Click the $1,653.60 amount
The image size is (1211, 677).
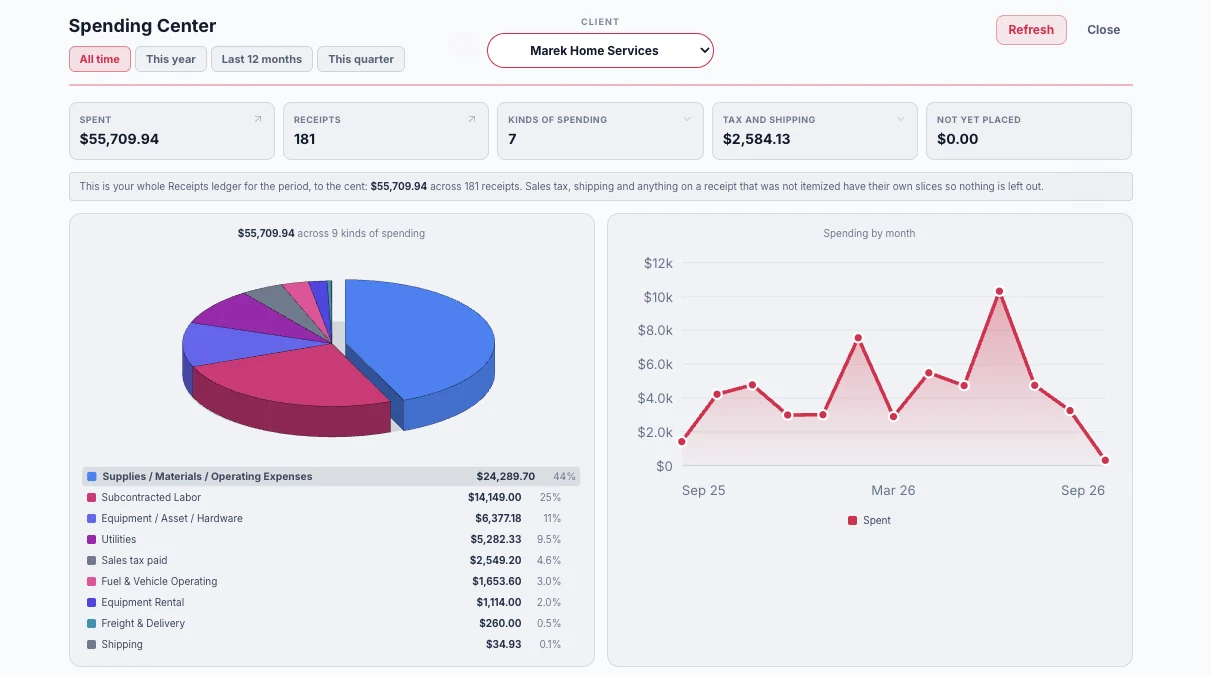(x=497, y=582)
